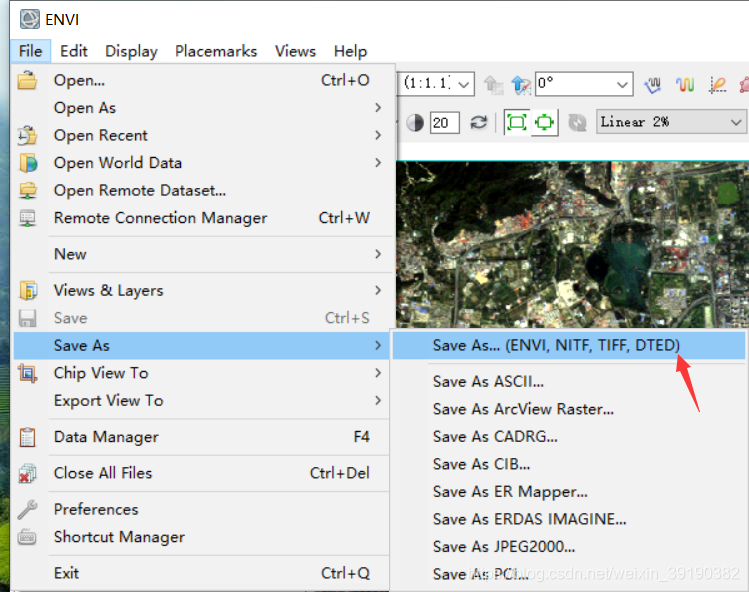The image size is (749, 592).
Task: Click the Open World Data globe icon
Action: click(28, 163)
